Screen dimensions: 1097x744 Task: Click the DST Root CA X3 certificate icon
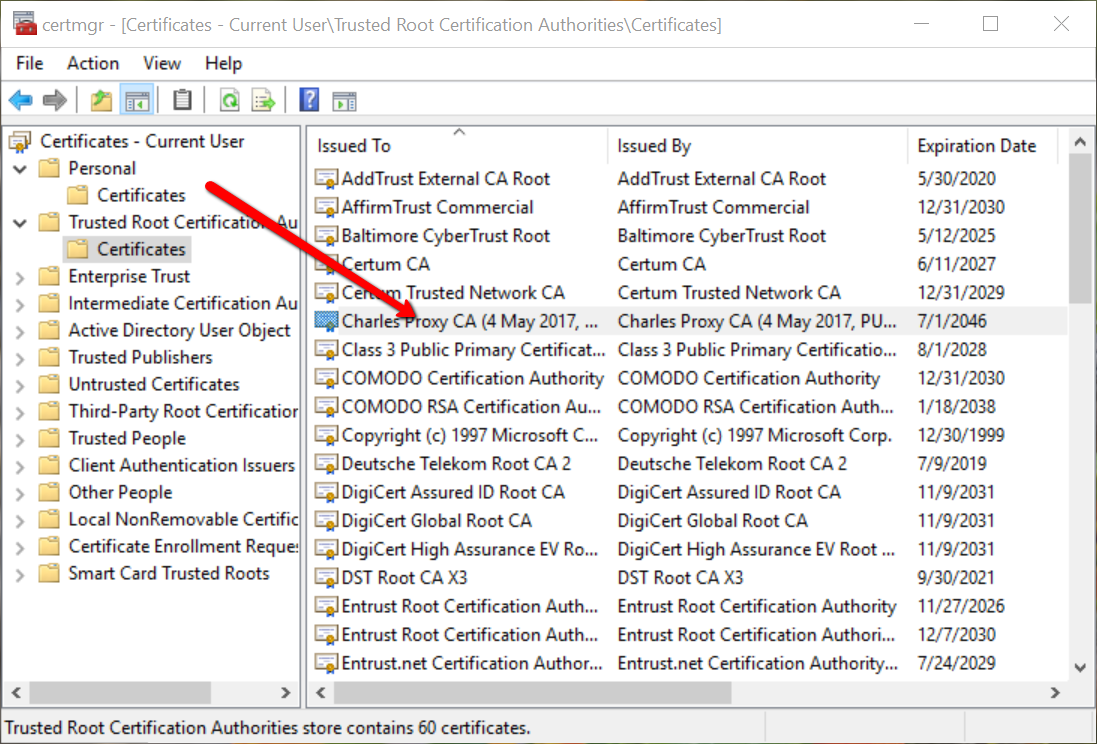pyautogui.click(x=326, y=577)
